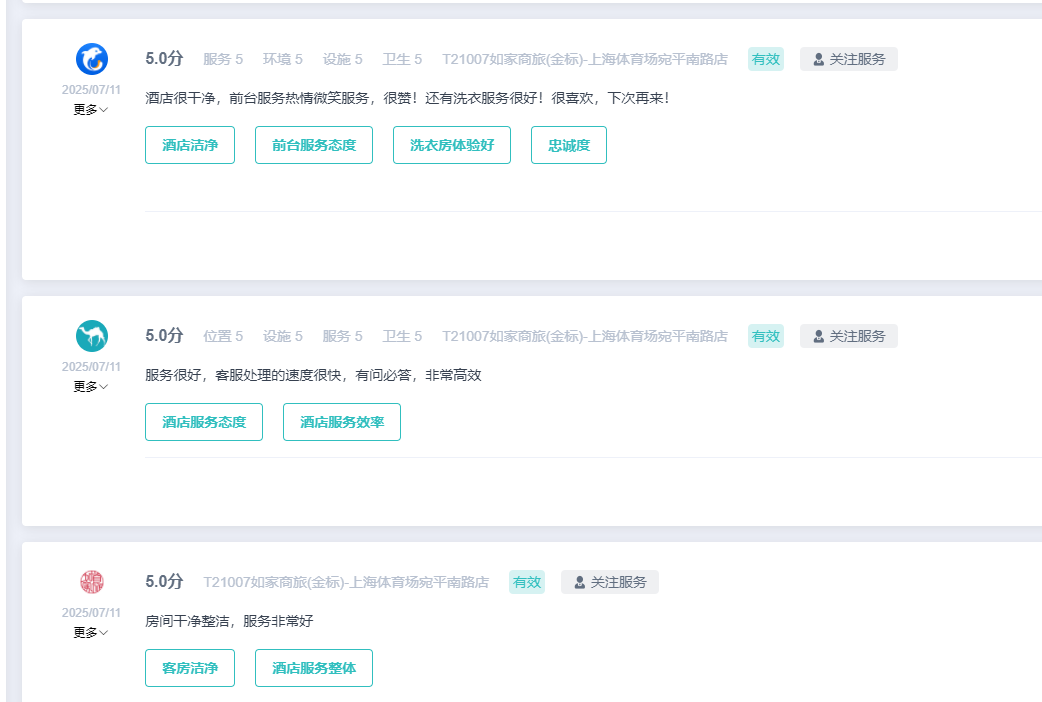
Task: Click person icon in third review's 关注服务
Action: pos(579,582)
